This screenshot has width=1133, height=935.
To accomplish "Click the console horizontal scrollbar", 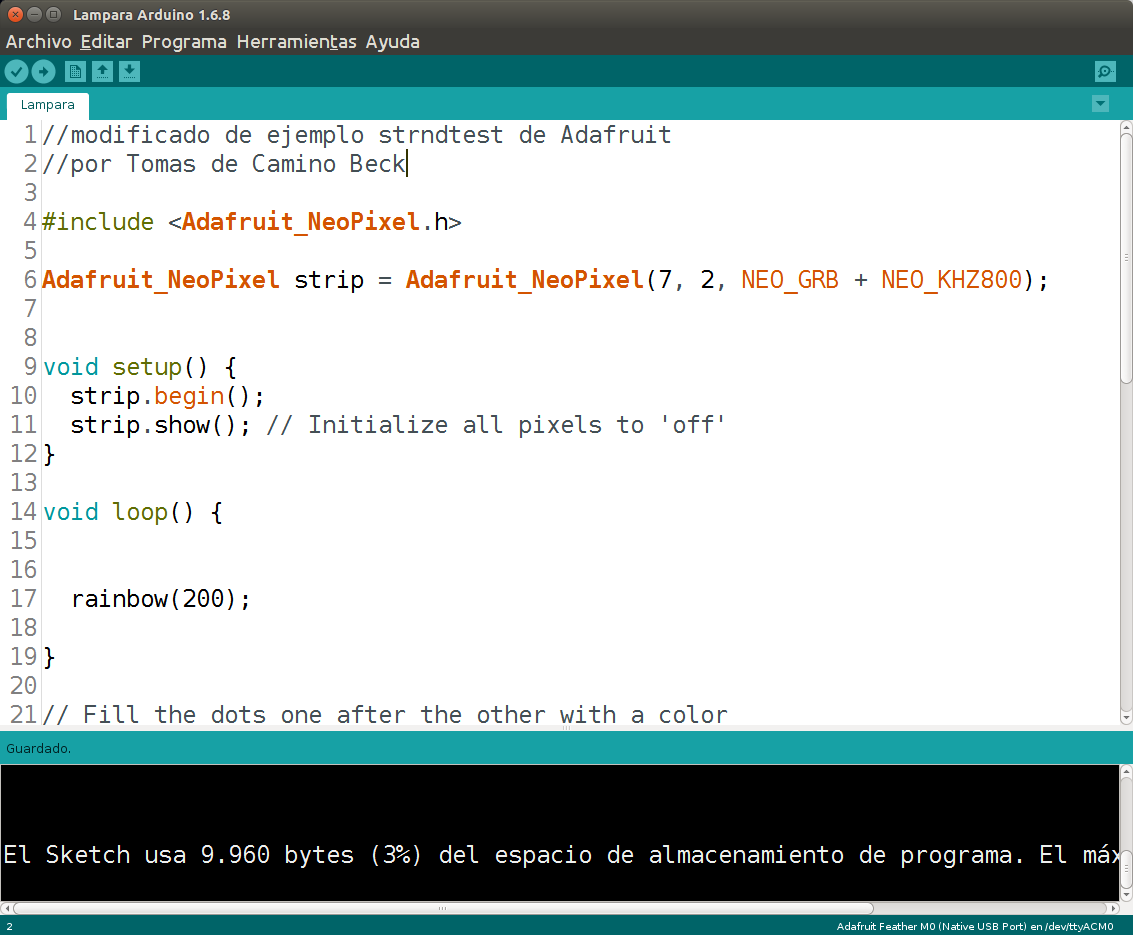I will 443,908.
